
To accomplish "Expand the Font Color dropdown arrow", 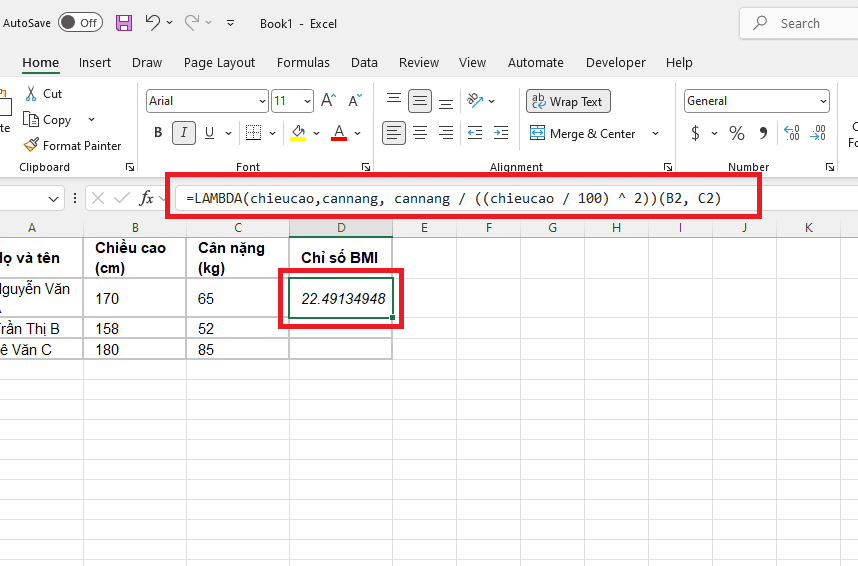I will tap(357, 133).
